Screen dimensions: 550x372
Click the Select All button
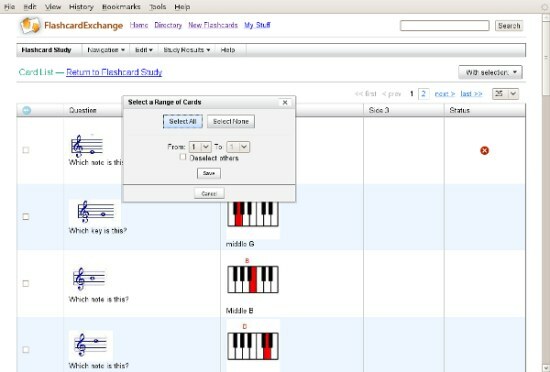click(183, 121)
